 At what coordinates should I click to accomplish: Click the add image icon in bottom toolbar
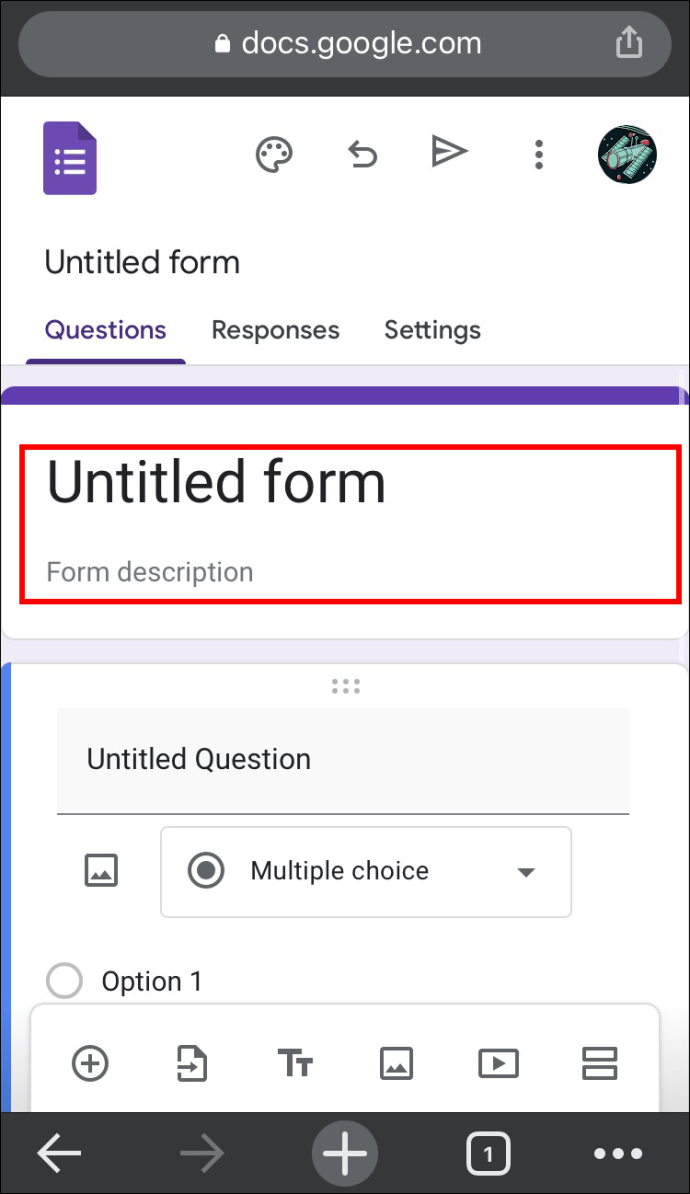pyautogui.click(x=397, y=1063)
